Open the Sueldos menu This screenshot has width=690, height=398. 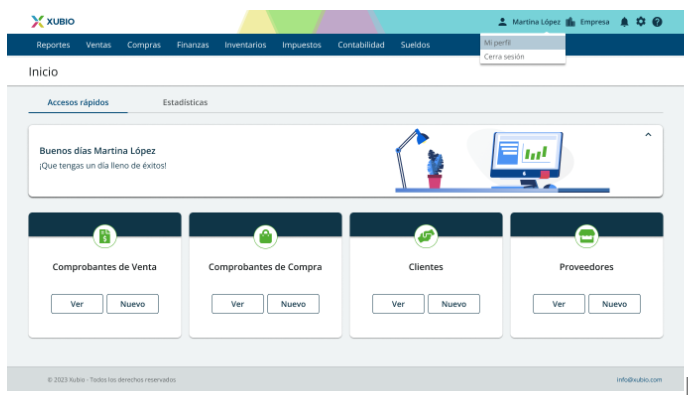pyautogui.click(x=415, y=45)
